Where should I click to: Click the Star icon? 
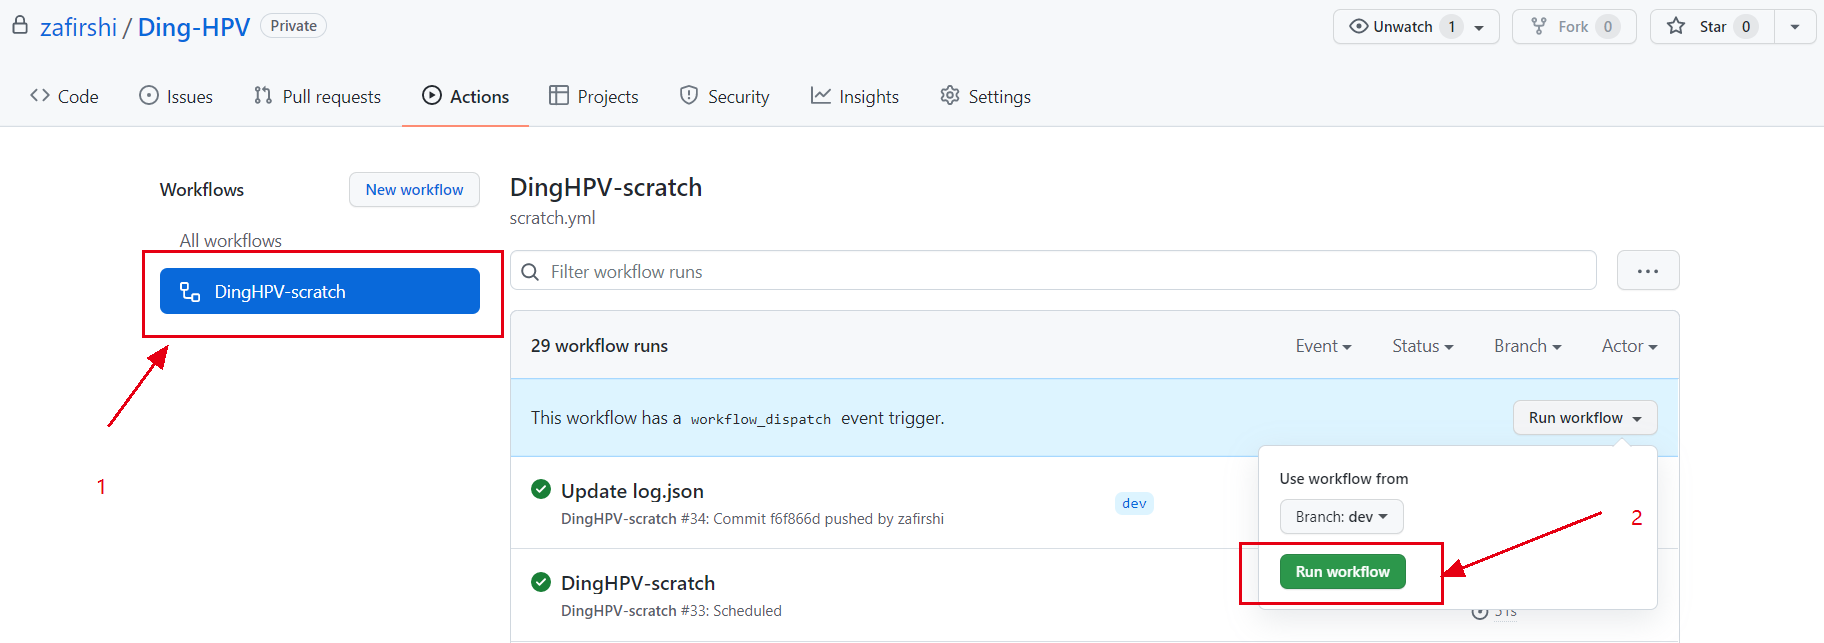click(1676, 26)
